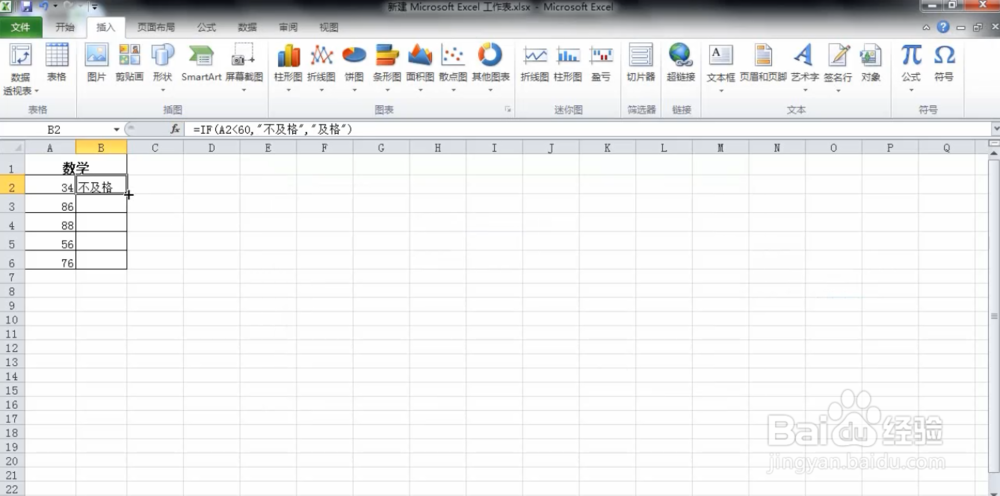The height and width of the screenshot is (496, 1000).
Task: Open Other Charts (其他图表)
Action: point(490,67)
